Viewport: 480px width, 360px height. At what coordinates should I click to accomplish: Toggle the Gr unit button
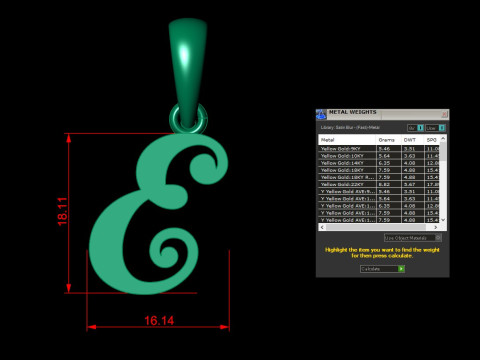point(415,128)
